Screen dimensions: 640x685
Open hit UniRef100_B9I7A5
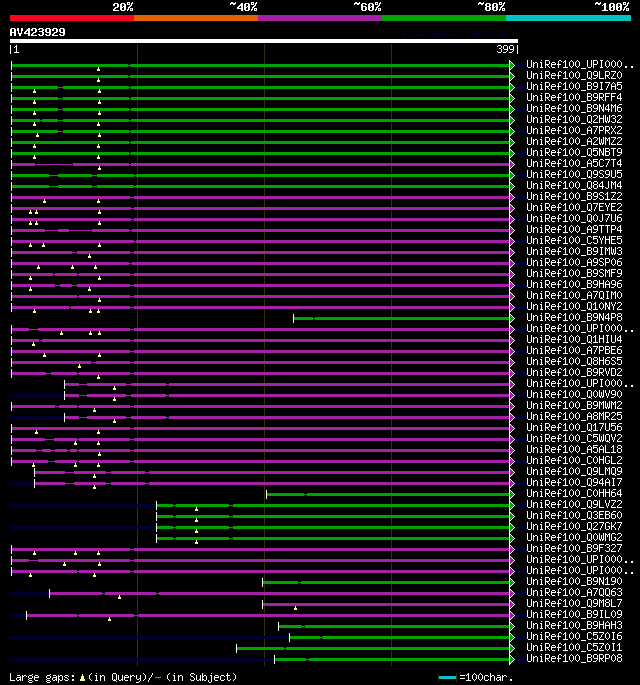[x=574, y=86]
